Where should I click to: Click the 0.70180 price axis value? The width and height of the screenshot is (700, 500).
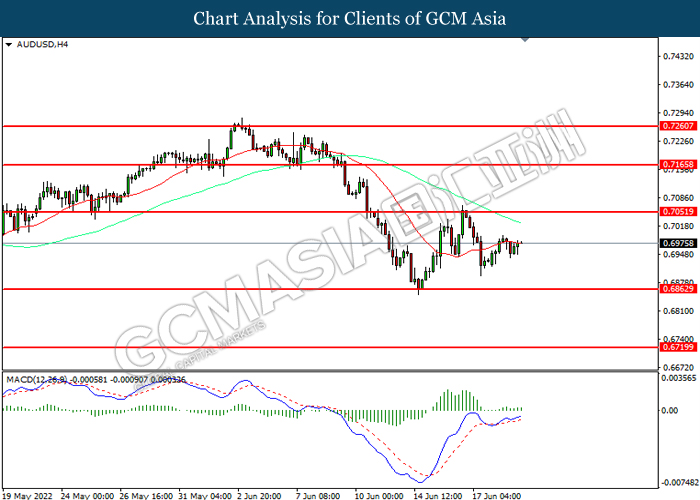679,226
